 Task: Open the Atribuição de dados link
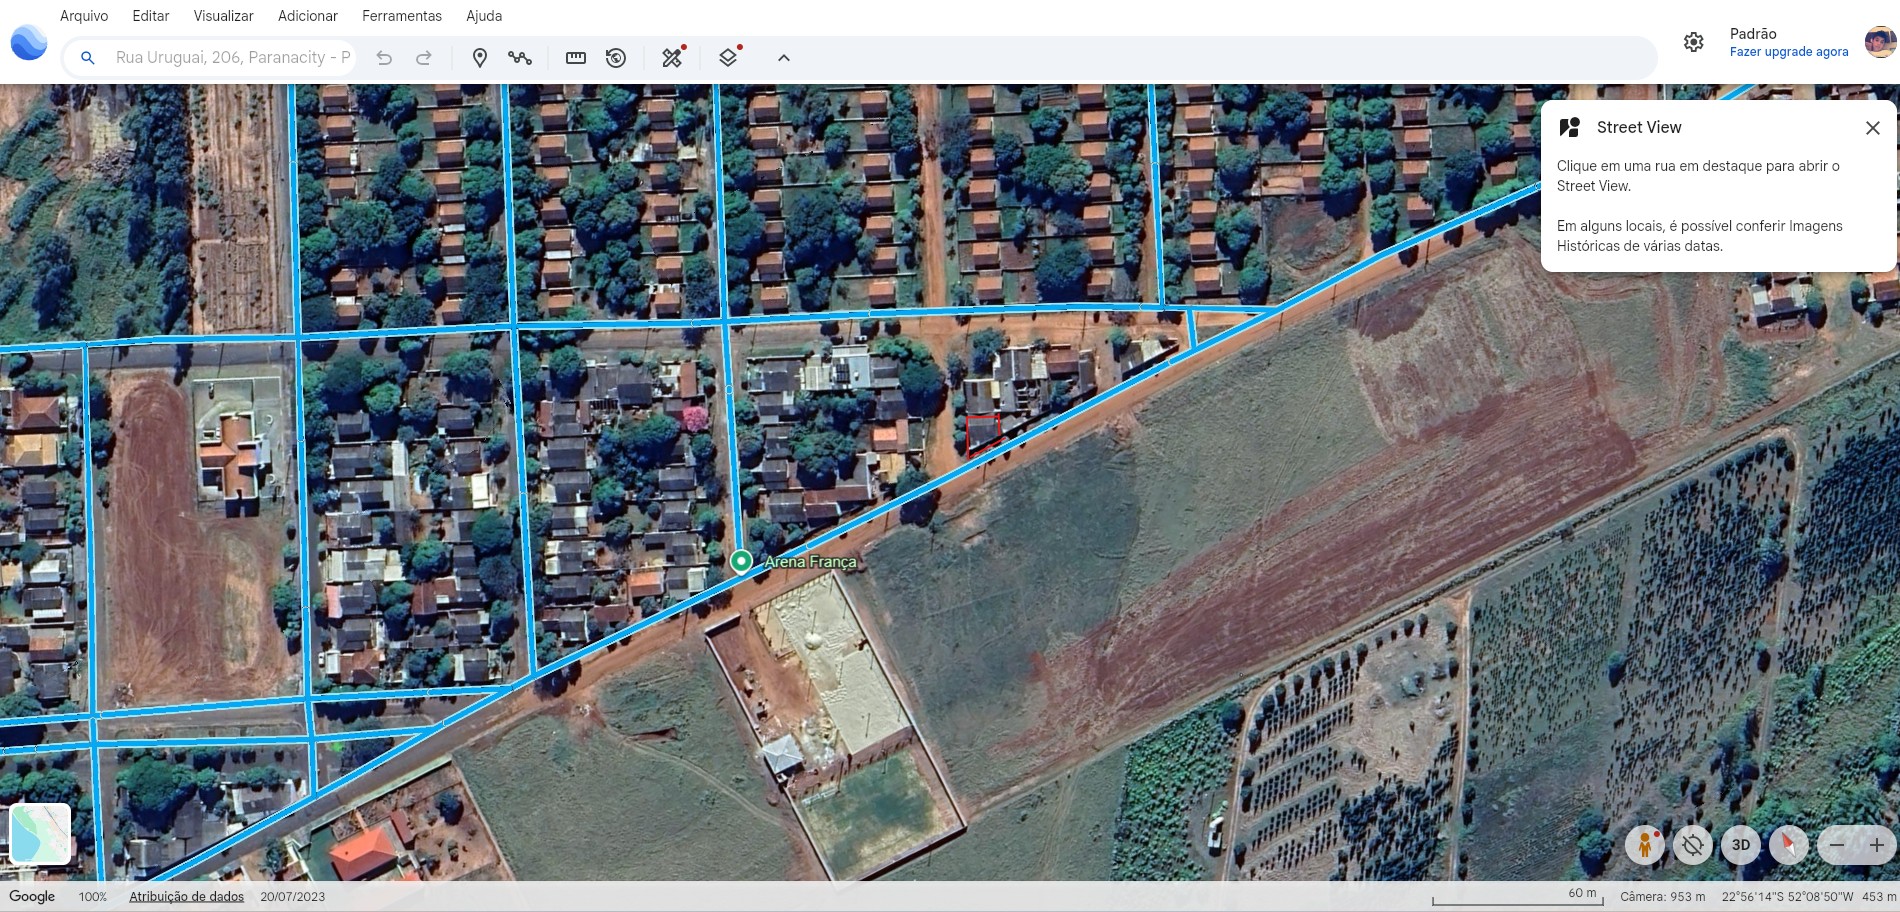pos(186,897)
